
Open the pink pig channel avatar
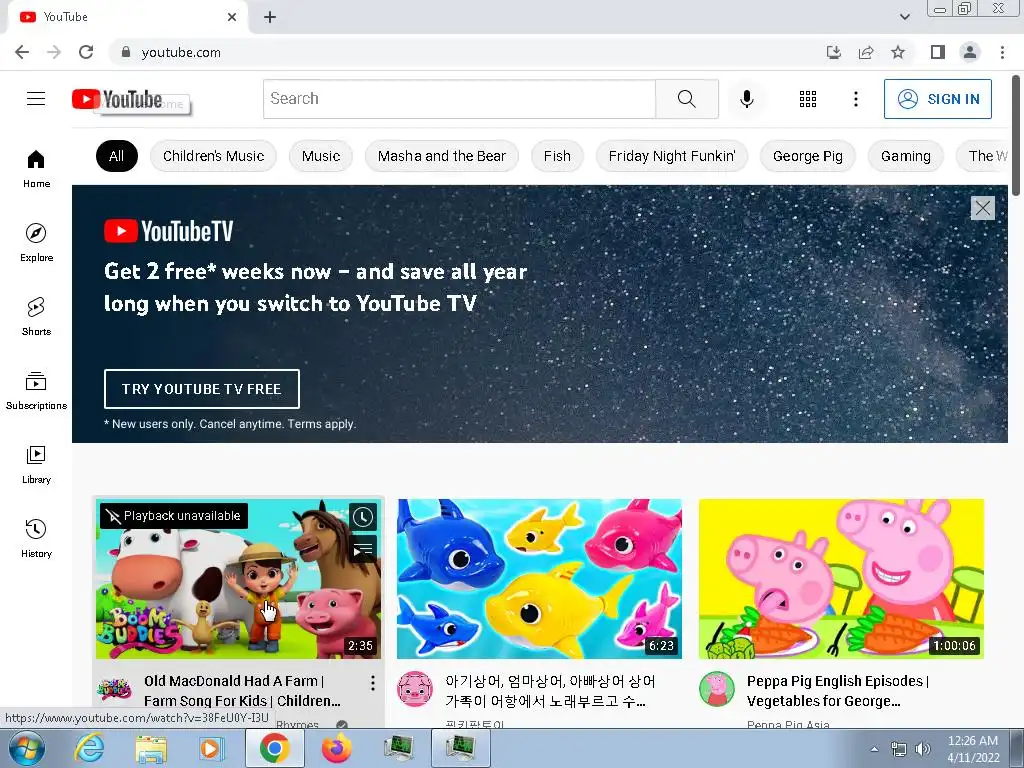pyautogui.click(x=415, y=689)
